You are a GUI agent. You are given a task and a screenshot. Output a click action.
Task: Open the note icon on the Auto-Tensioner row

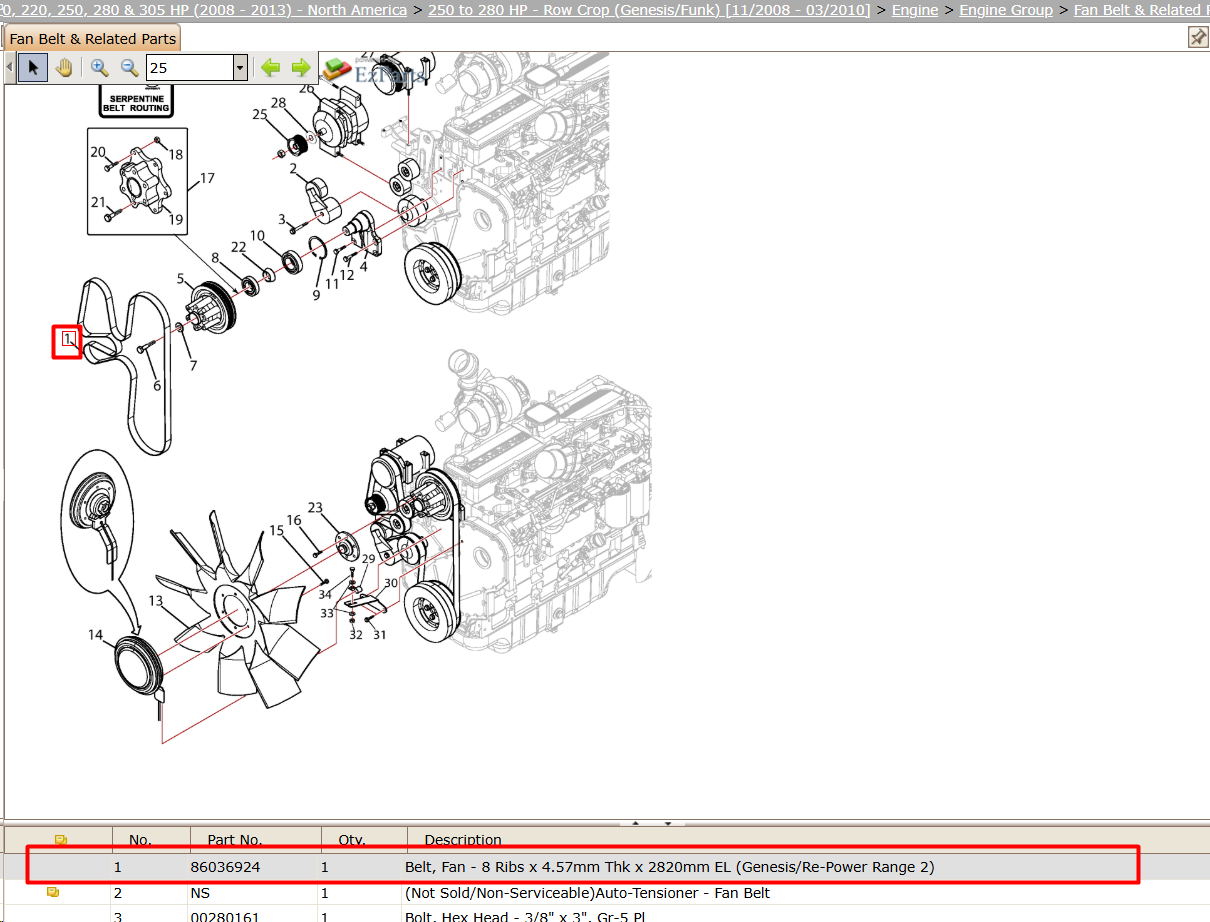53,892
